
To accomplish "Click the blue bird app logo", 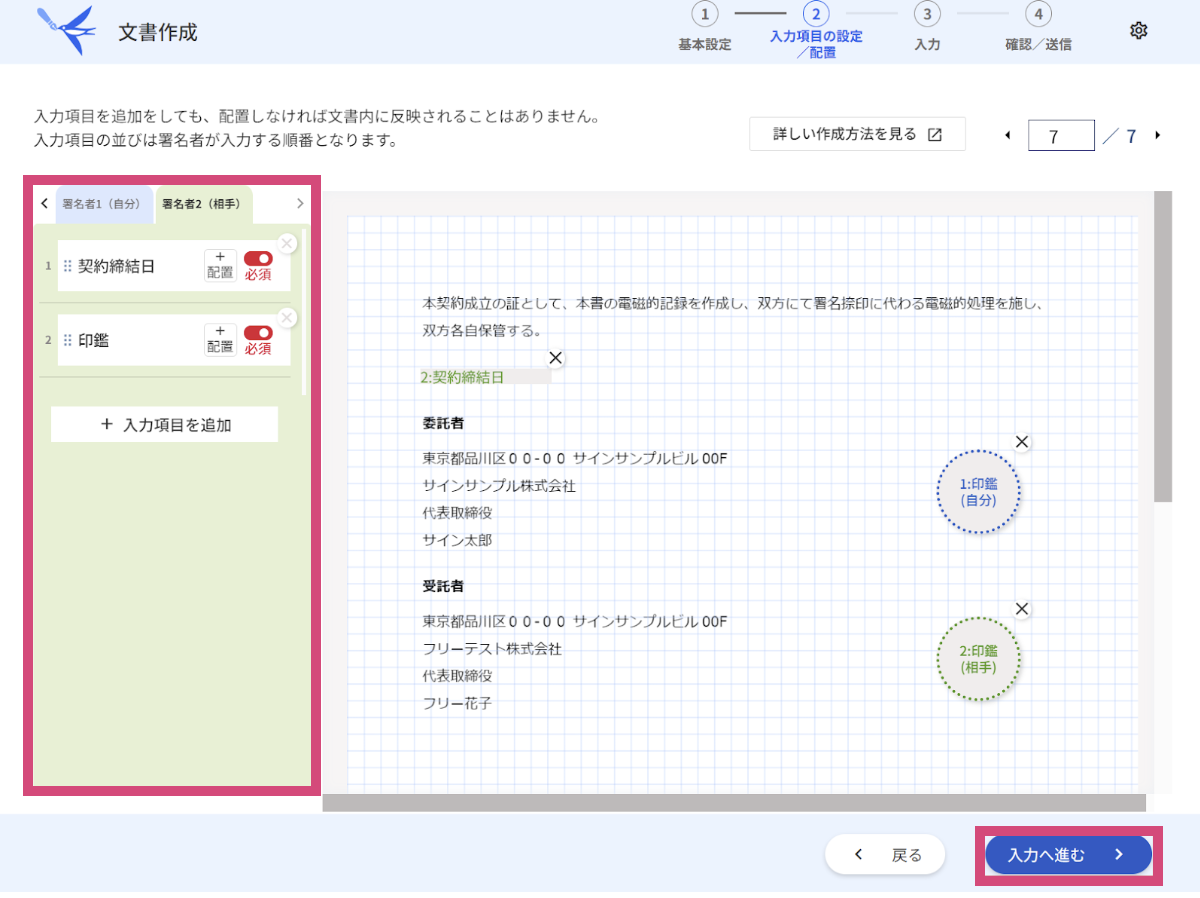I will (66, 31).
